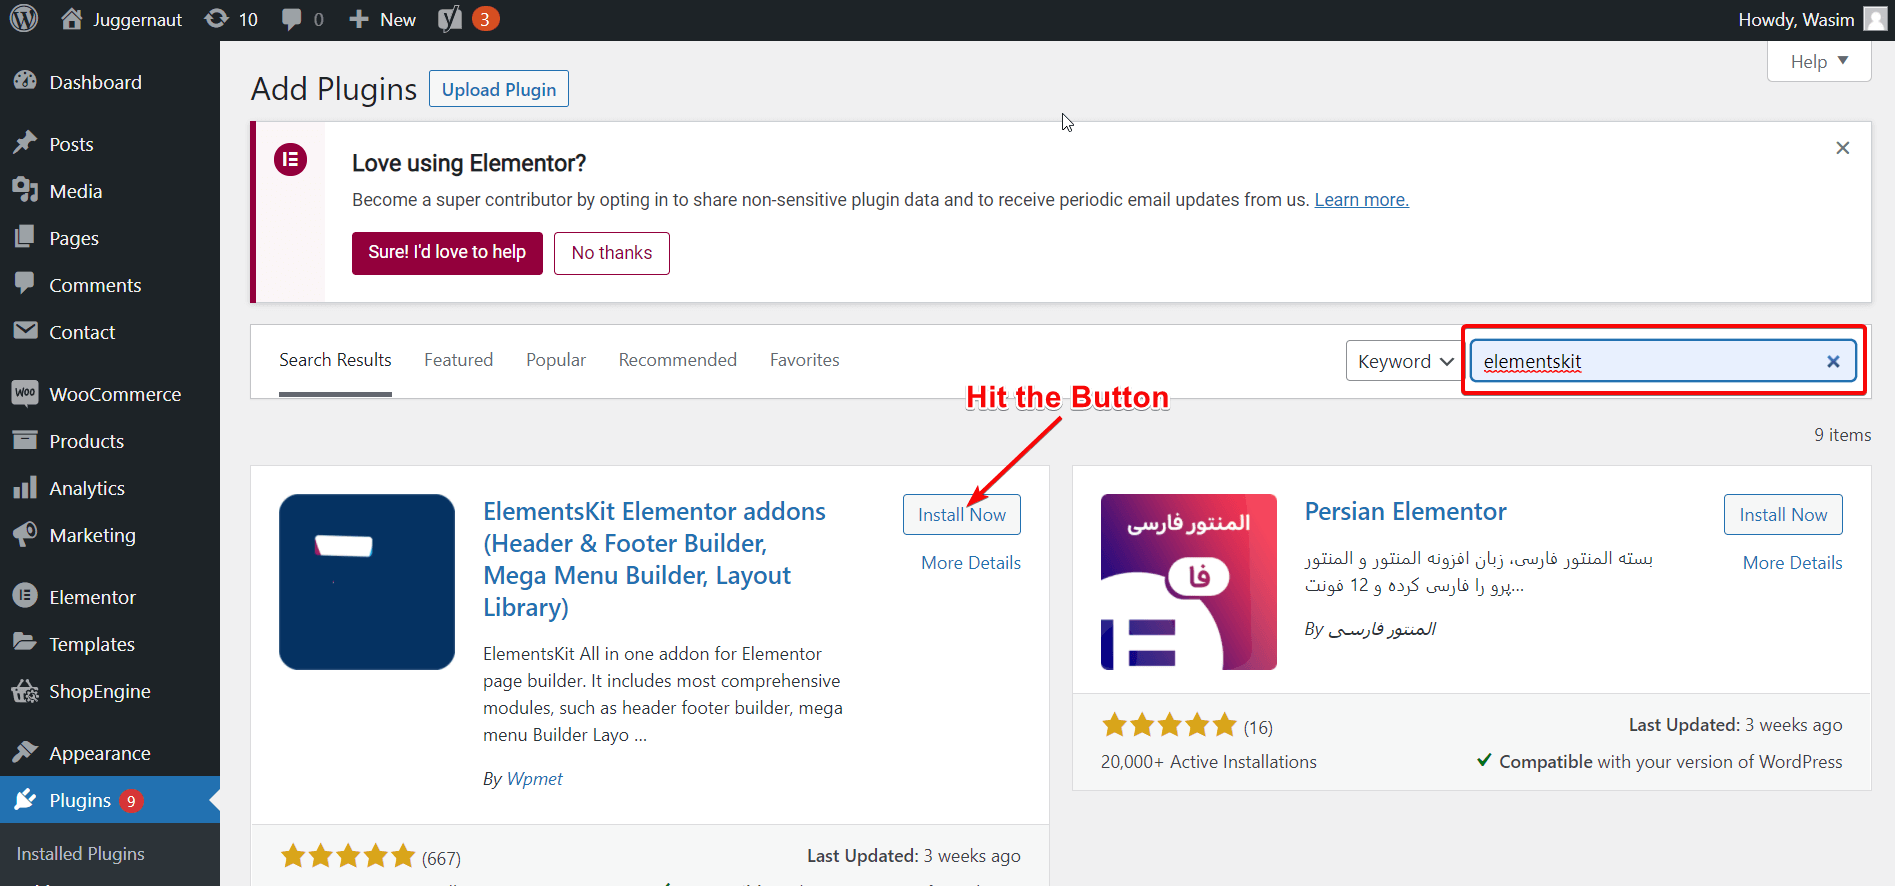Dismiss the Elementor notice
Viewport: 1895px width, 886px height.
[x=1843, y=148]
